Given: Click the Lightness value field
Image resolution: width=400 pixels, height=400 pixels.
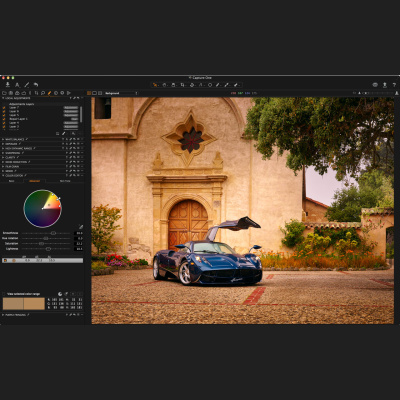Looking at the screenshot, I should click(78, 249).
